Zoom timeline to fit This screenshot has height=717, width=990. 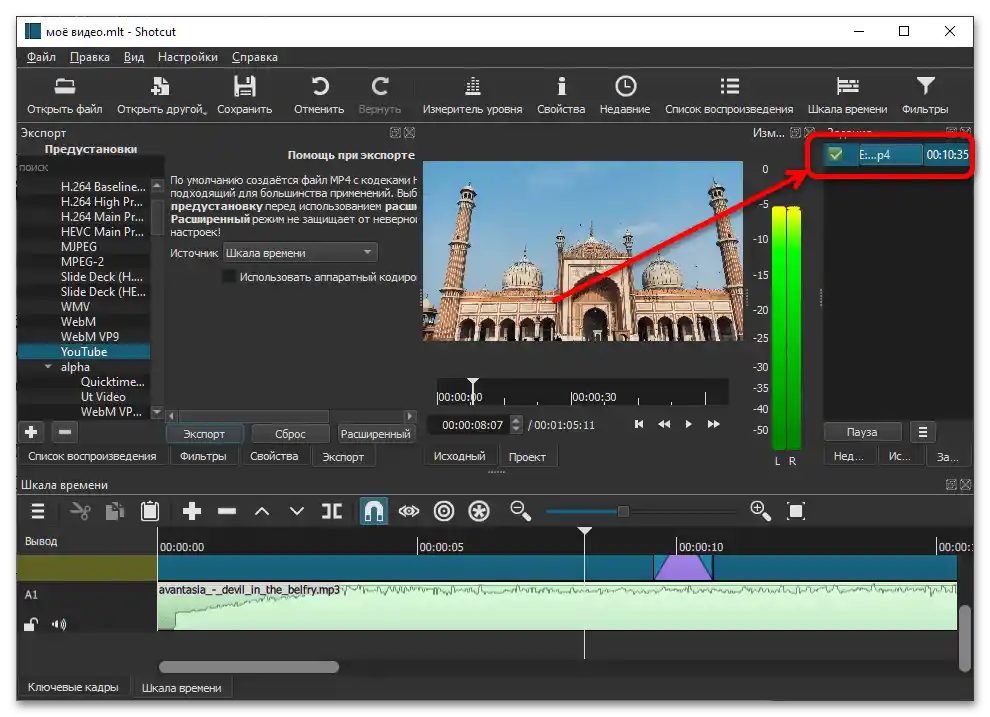(796, 511)
